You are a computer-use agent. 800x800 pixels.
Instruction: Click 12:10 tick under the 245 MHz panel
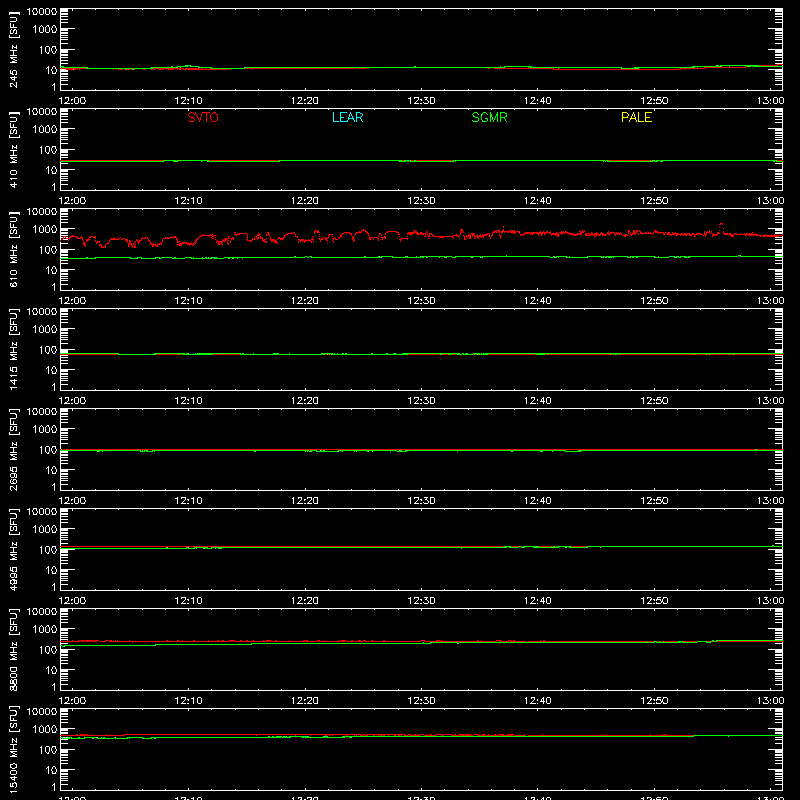coord(188,101)
